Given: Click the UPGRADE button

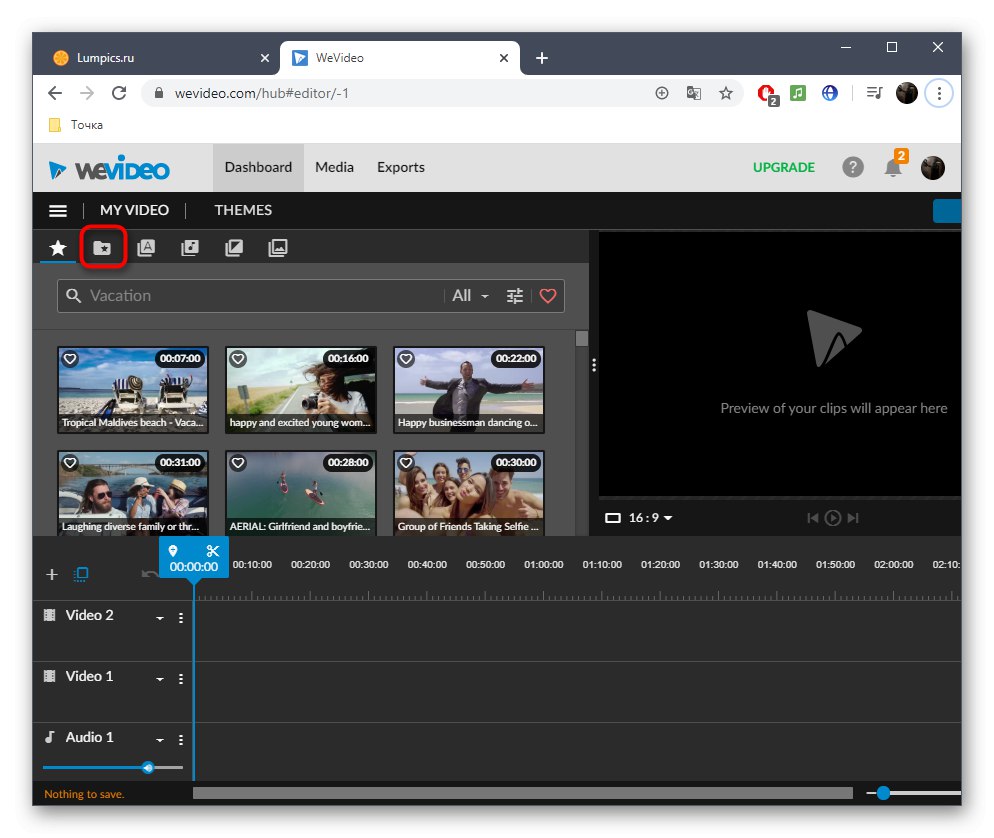Looking at the screenshot, I should pyautogui.click(x=784, y=167).
